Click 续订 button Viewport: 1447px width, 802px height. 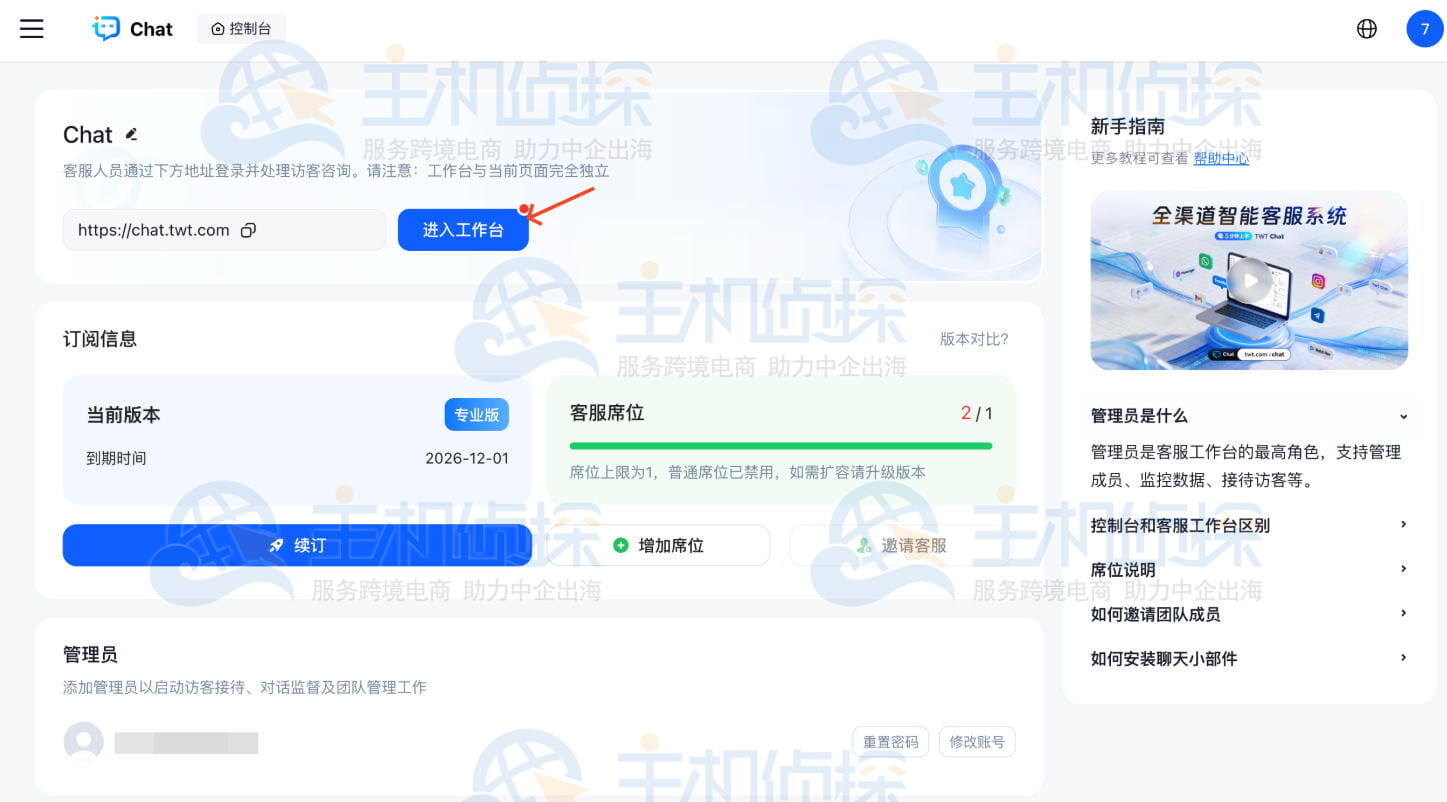tap(297, 545)
